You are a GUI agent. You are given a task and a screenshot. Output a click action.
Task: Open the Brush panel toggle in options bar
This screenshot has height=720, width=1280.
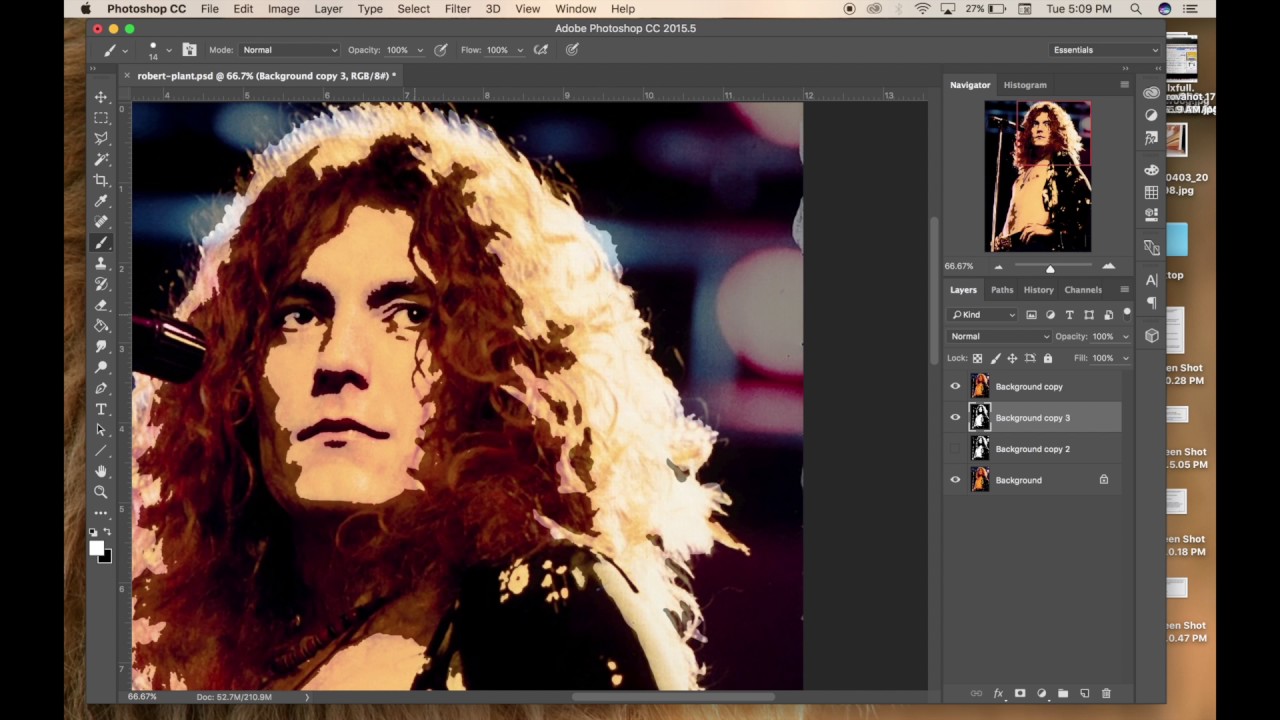tap(189, 50)
